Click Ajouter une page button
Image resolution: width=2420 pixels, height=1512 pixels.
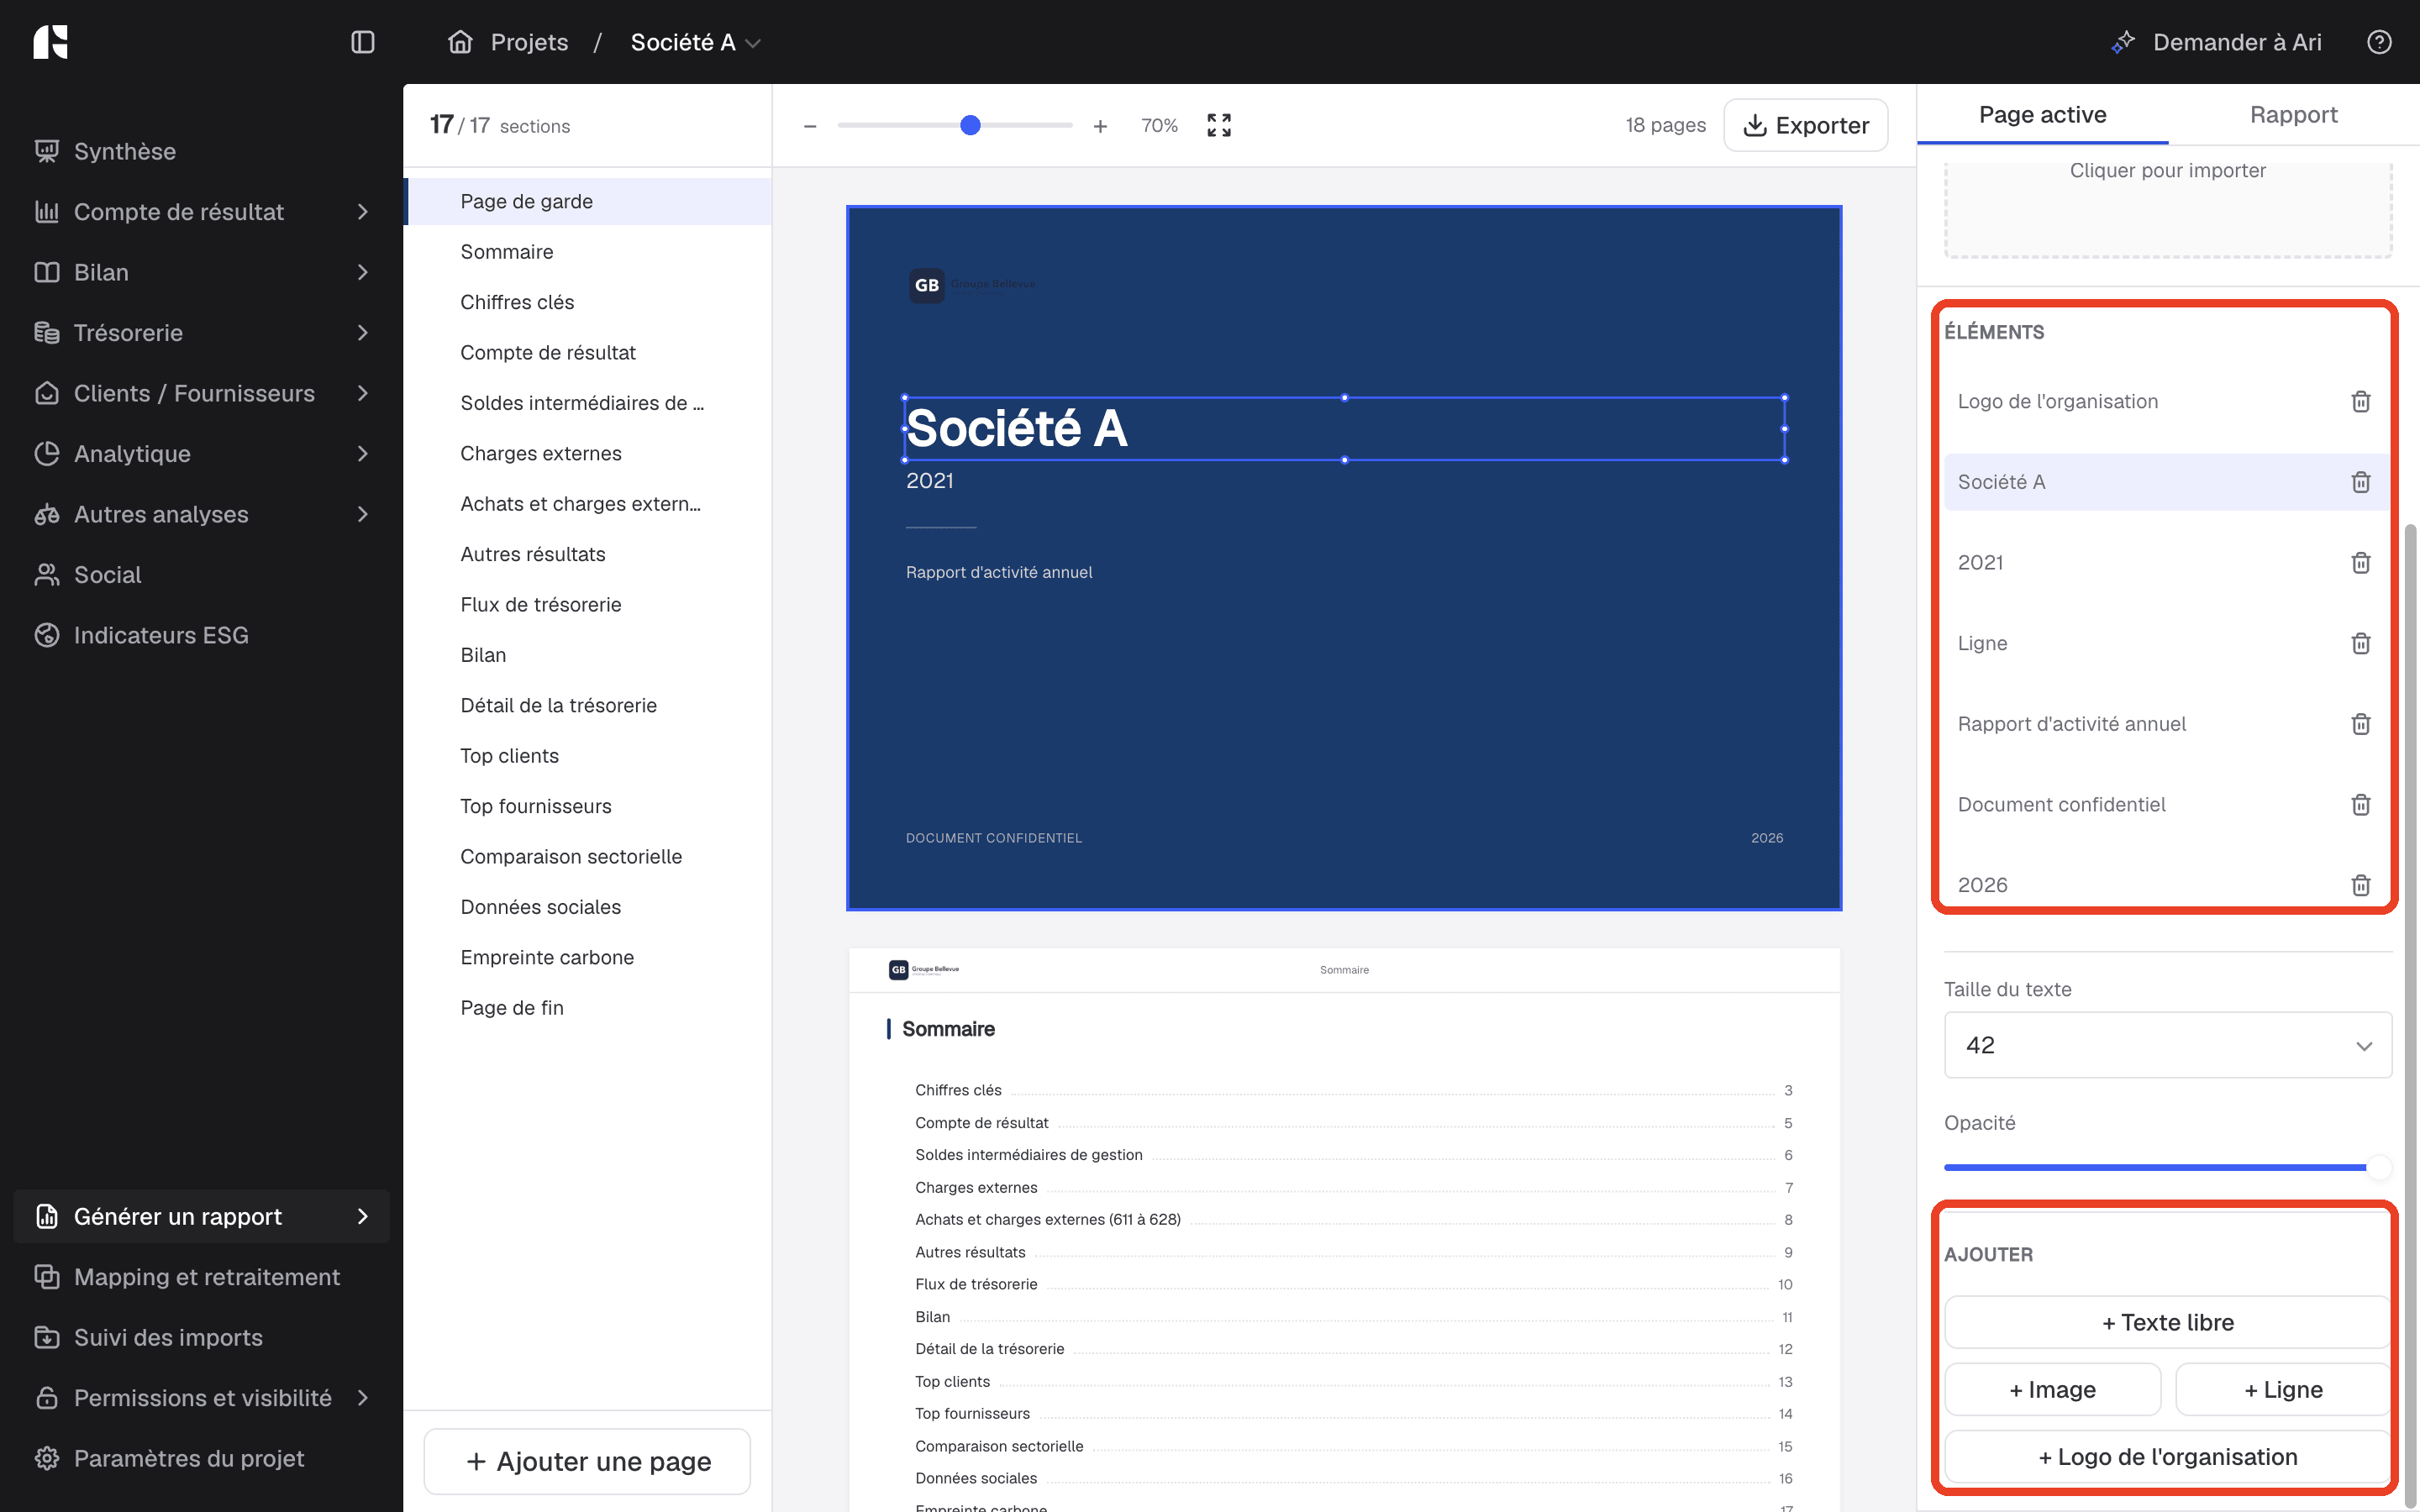pos(587,1462)
